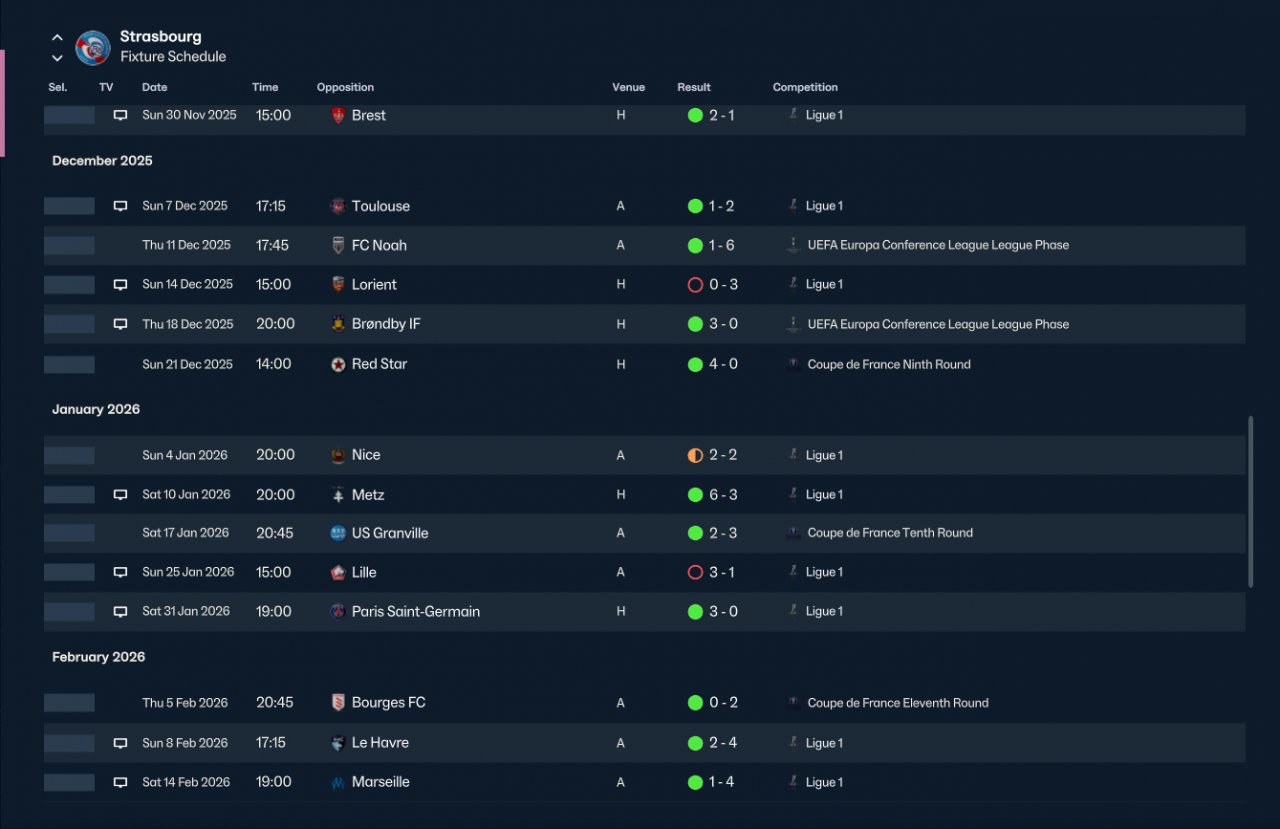Click the vertical scrollbar thumb

tap(1250, 502)
